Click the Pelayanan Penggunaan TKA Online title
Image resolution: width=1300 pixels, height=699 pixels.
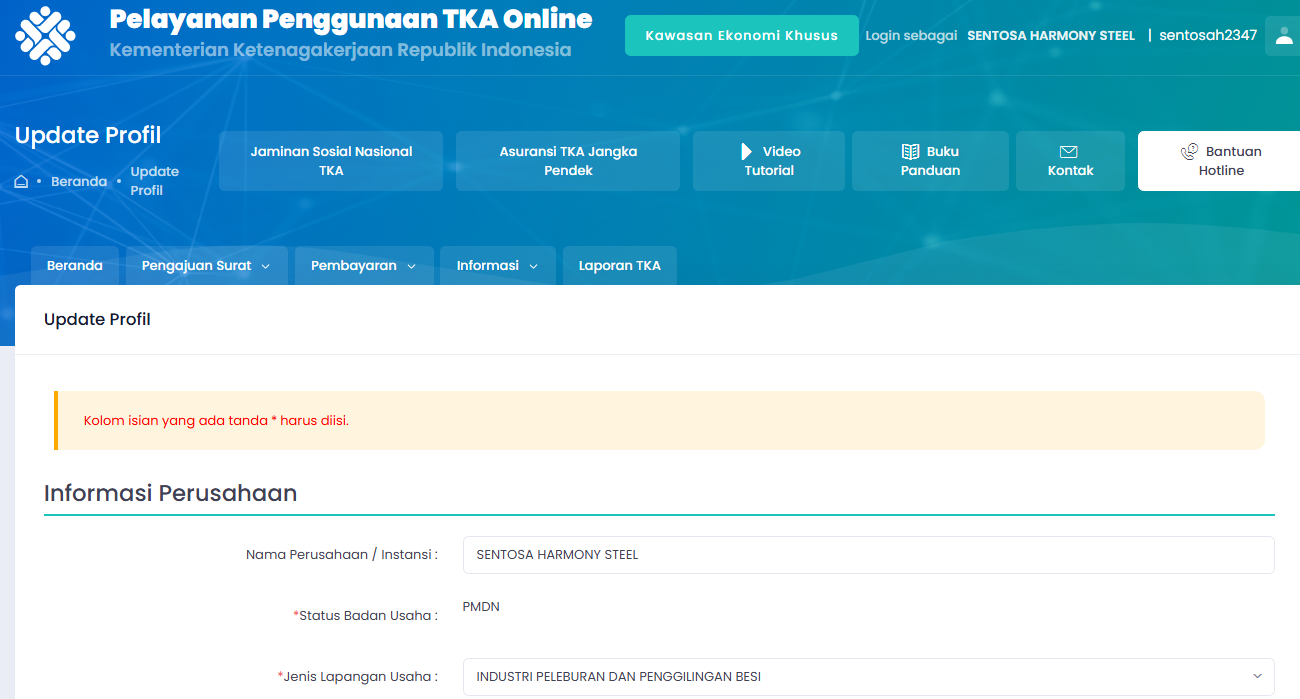(350, 19)
